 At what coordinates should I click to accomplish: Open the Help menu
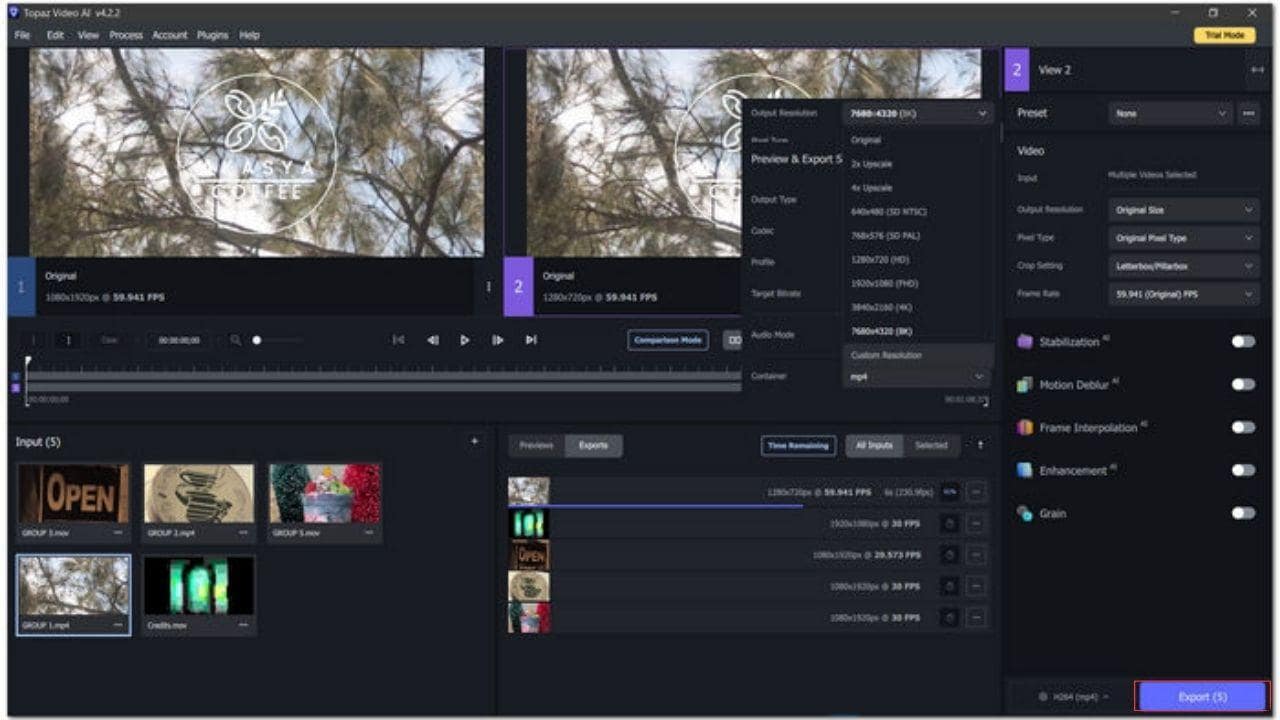[249, 35]
